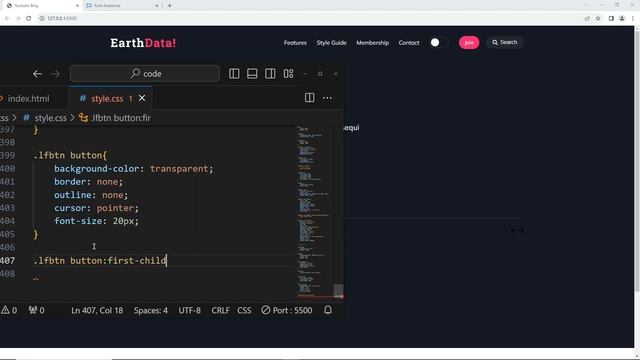640x360 pixels.
Task: Toggle the dark mode switch in the site header
Action: click(439, 42)
